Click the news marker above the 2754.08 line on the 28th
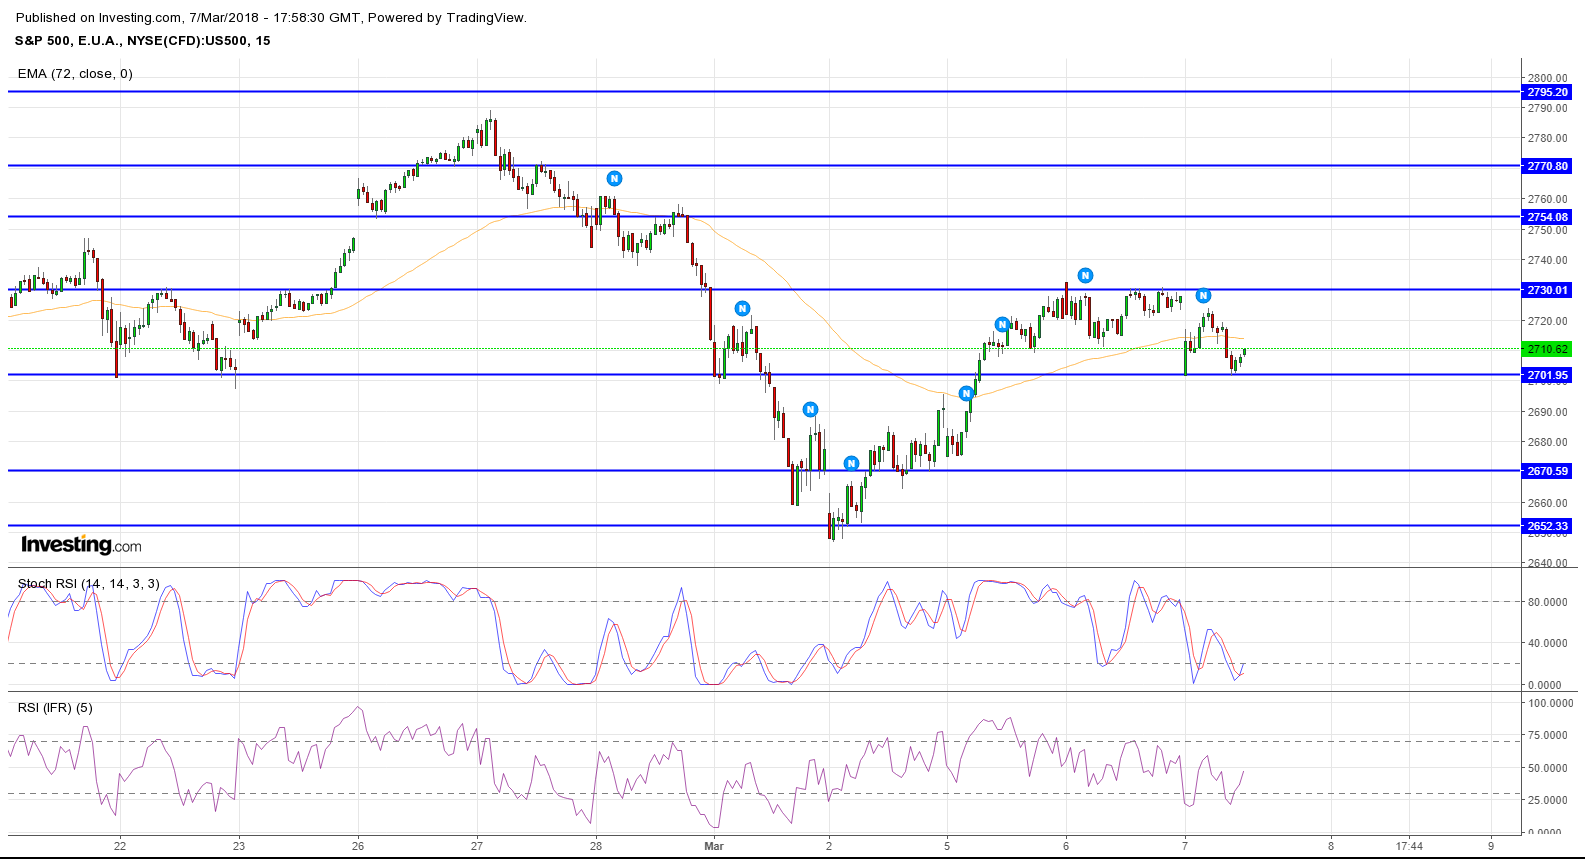This screenshot has height=859, width=1585. tap(615, 179)
